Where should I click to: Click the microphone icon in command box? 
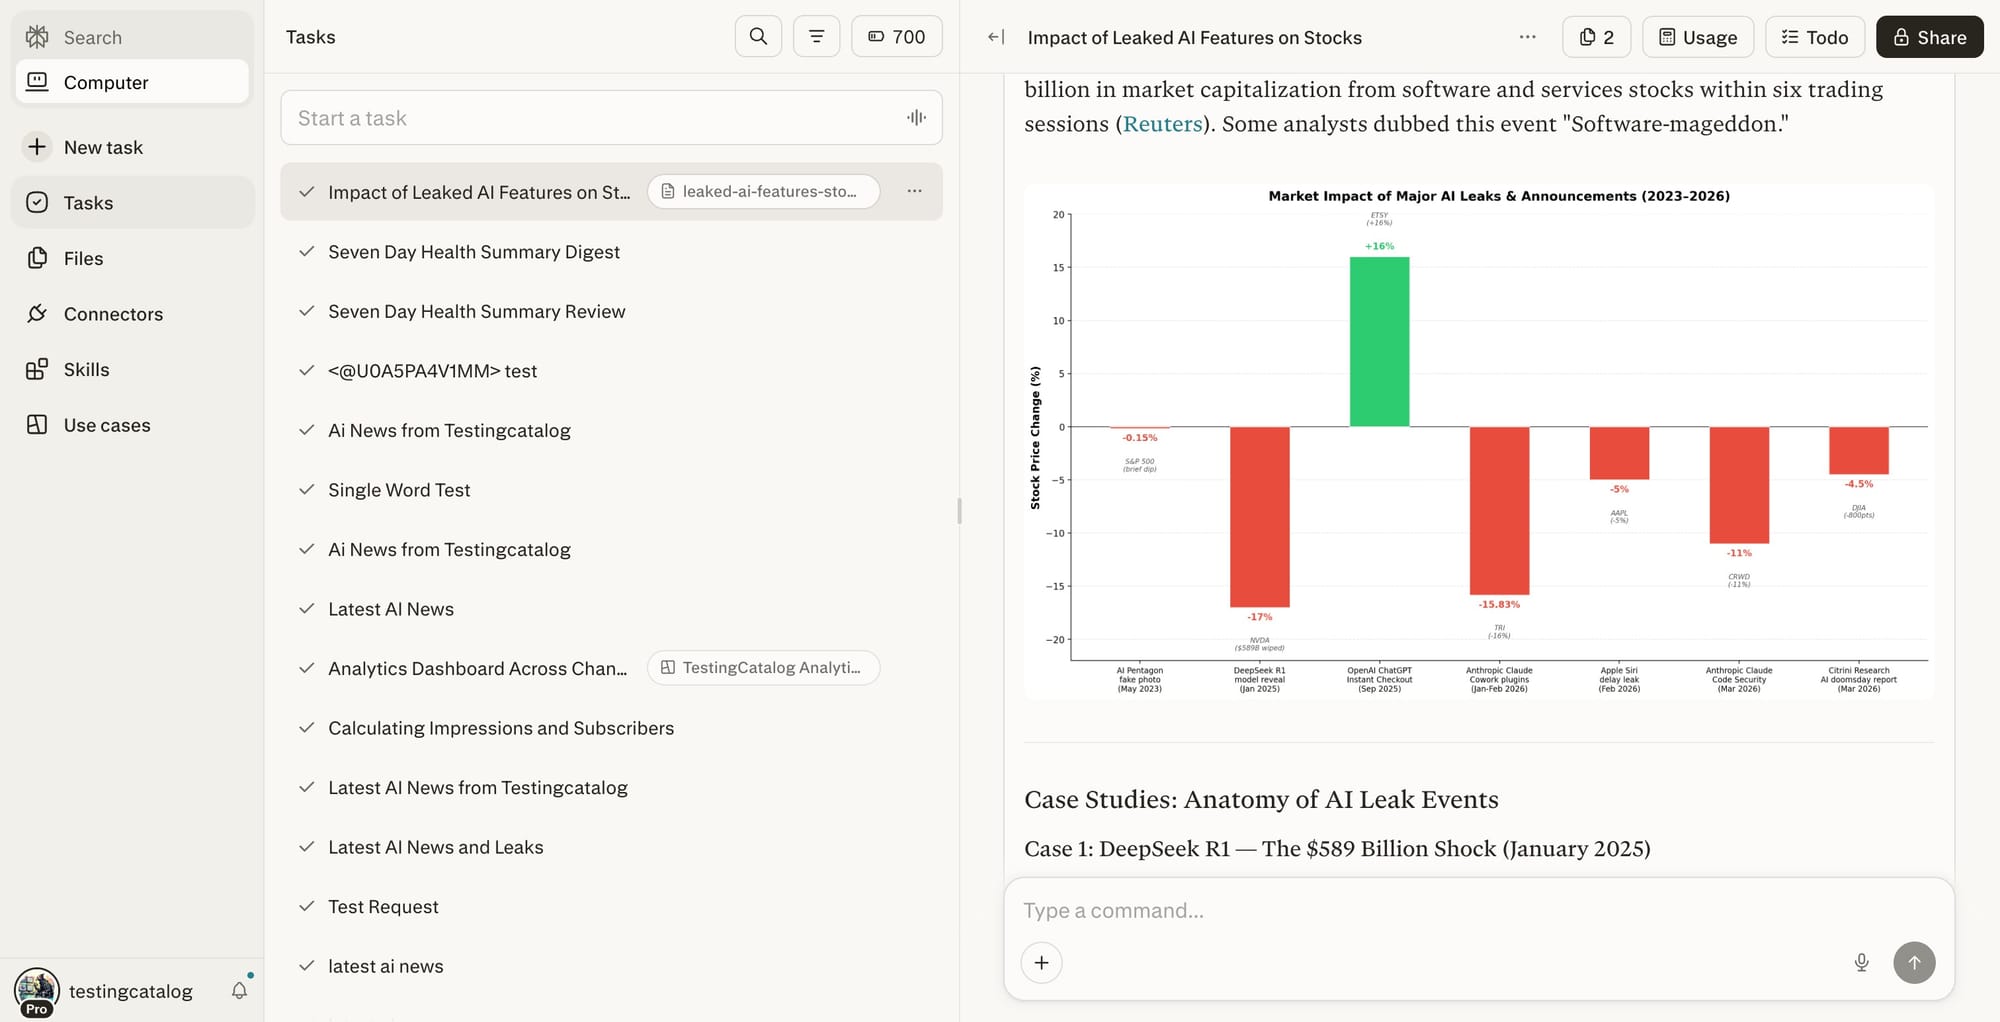[1861, 962]
